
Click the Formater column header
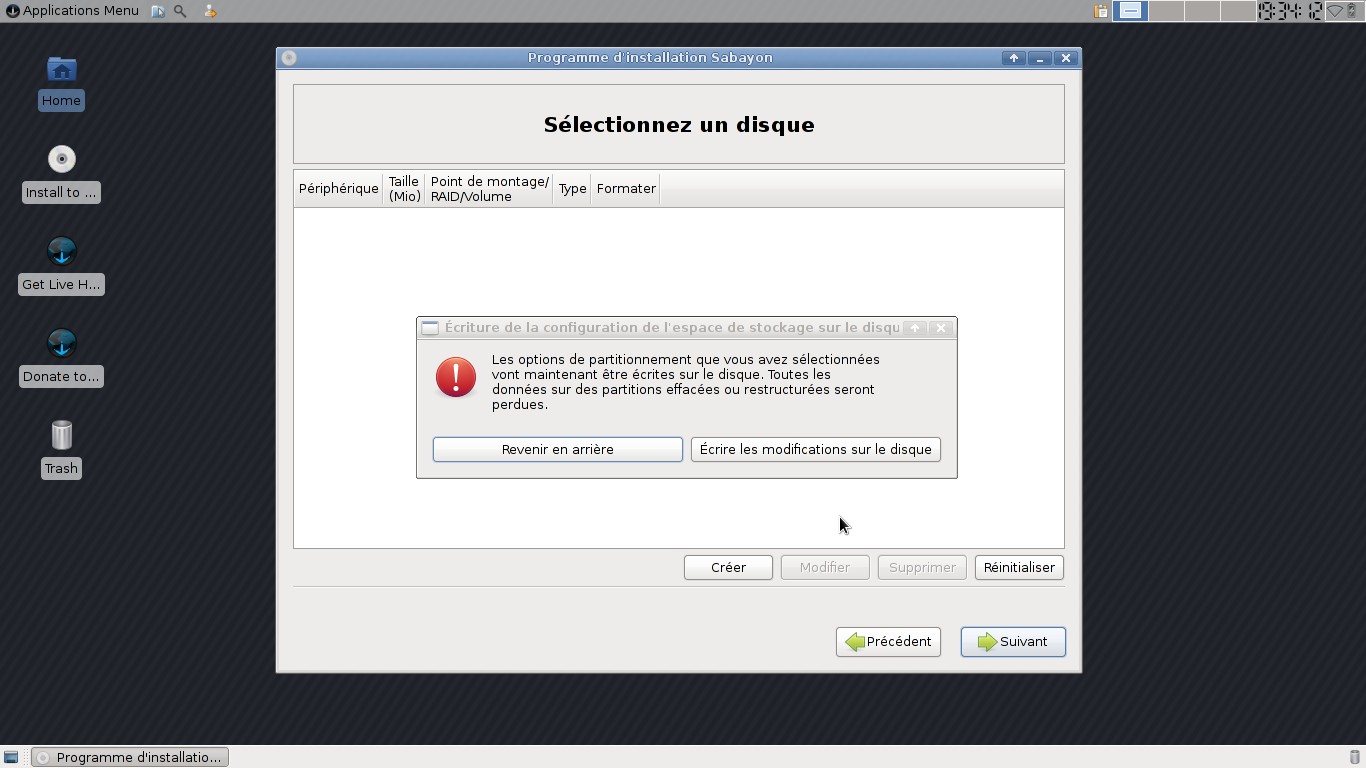tap(626, 188)
